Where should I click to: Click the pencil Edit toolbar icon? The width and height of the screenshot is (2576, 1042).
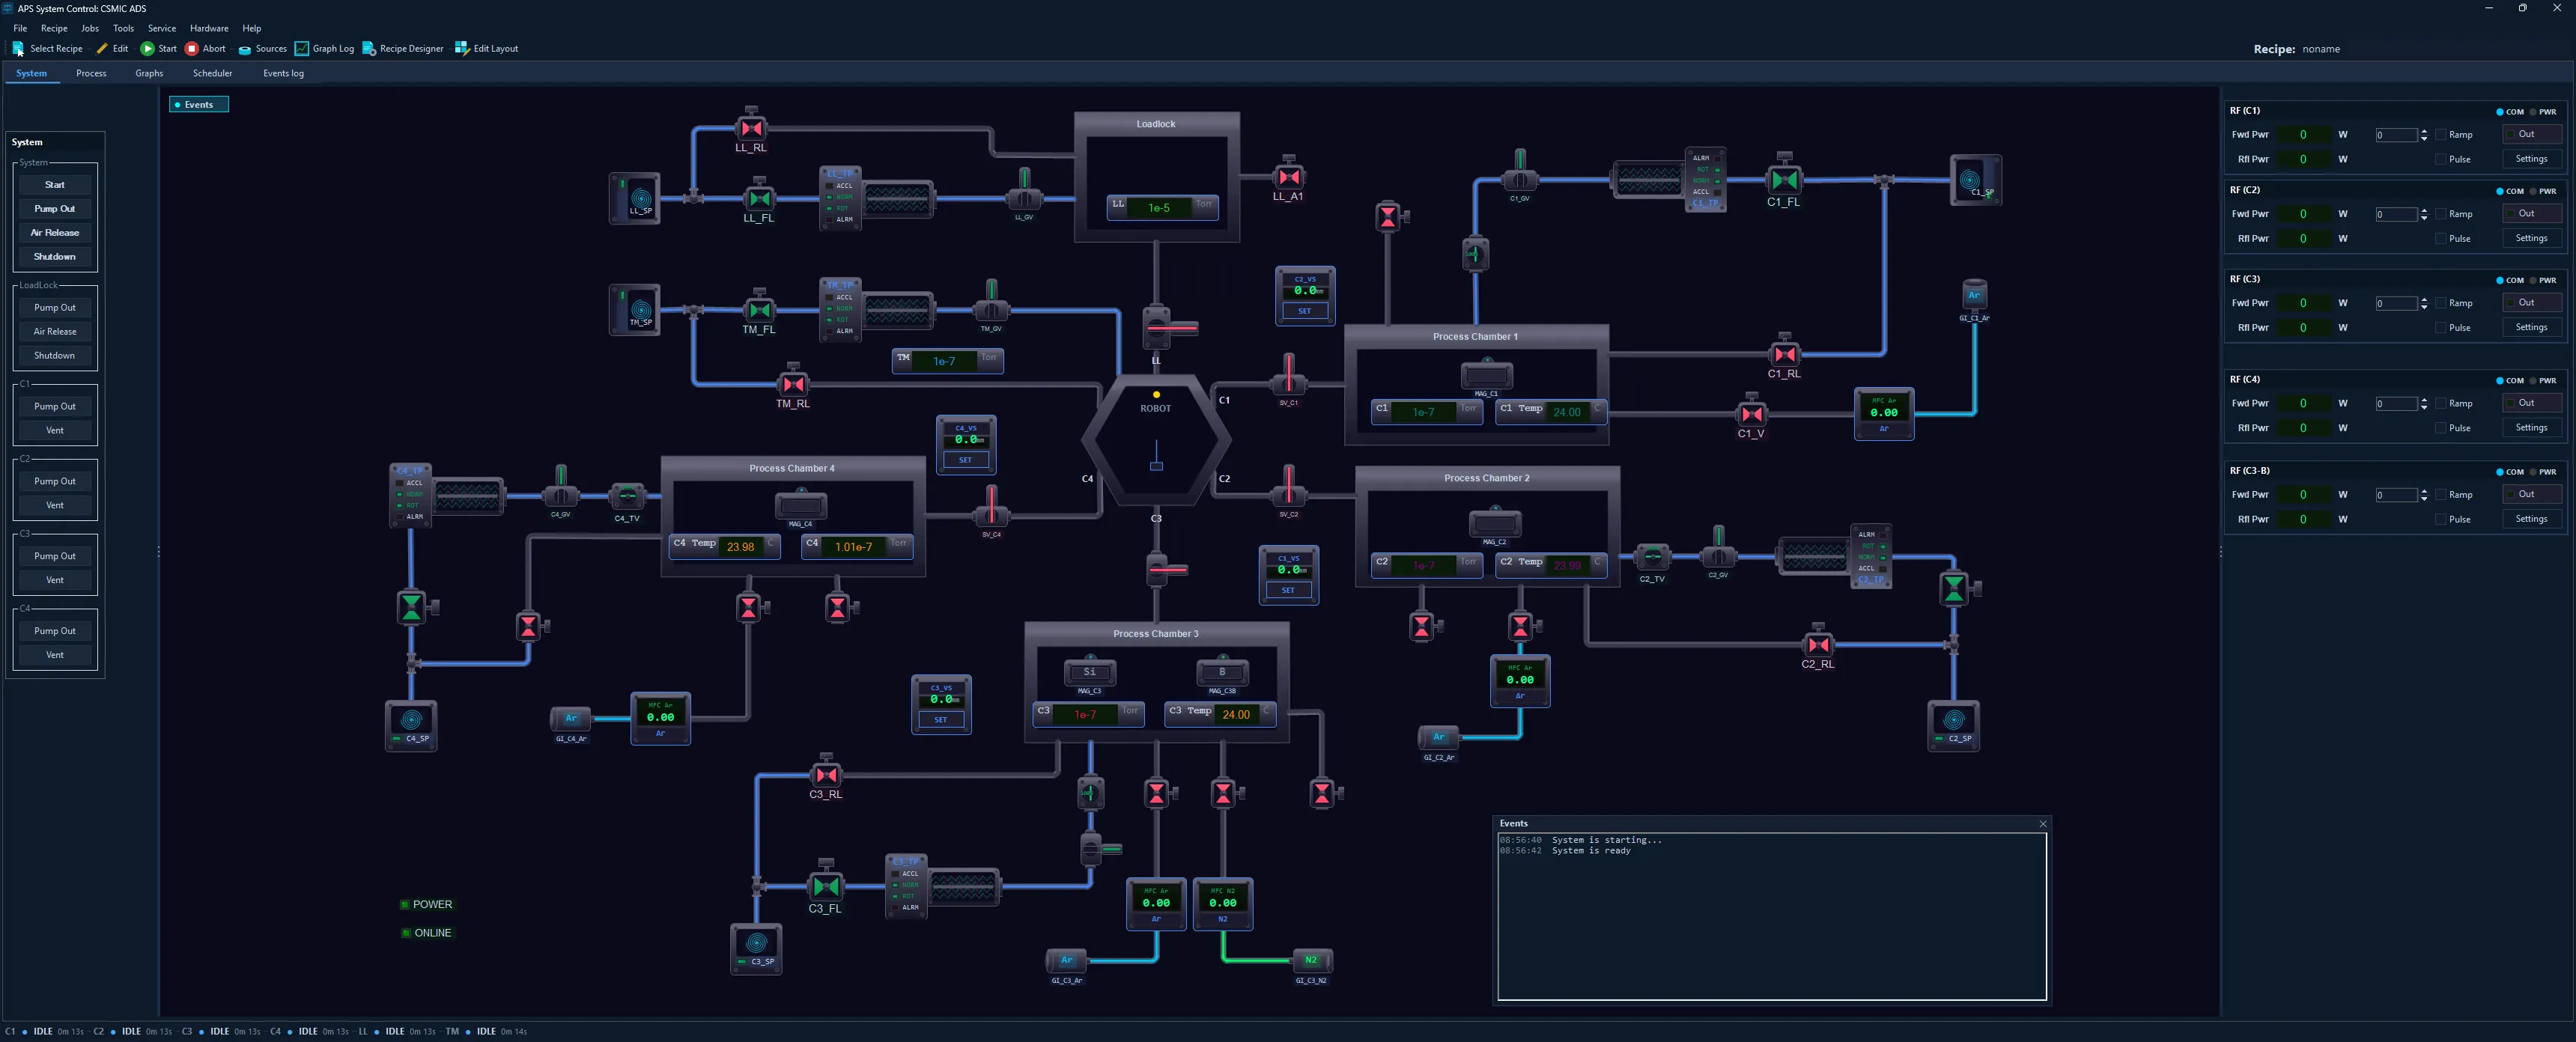pyautogui.click(x=101, y=48)
